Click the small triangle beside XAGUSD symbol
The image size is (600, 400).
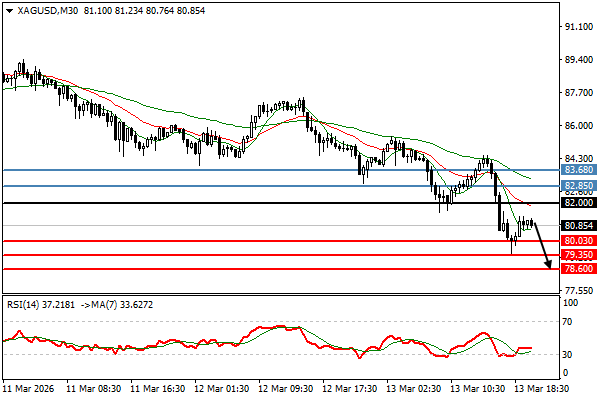pyautogui.click(x=7, y=10)
